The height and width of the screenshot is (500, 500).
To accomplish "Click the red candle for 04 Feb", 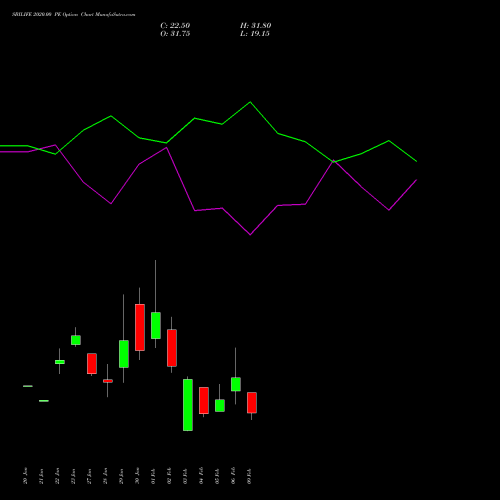I will (x=204, y=400).
